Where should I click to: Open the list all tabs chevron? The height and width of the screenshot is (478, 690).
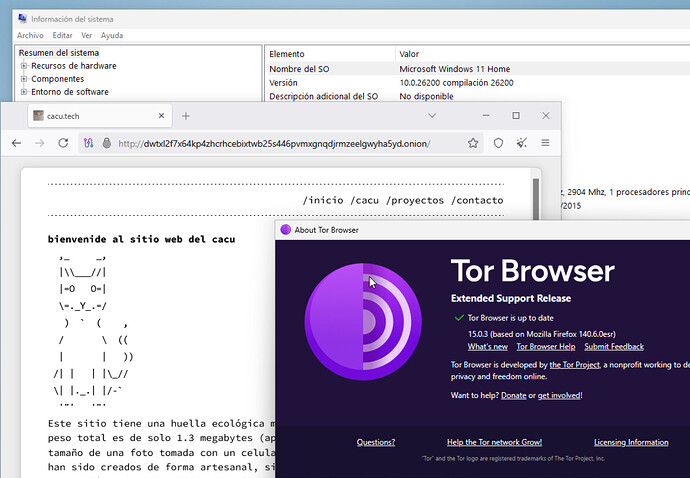click(432, 115)
